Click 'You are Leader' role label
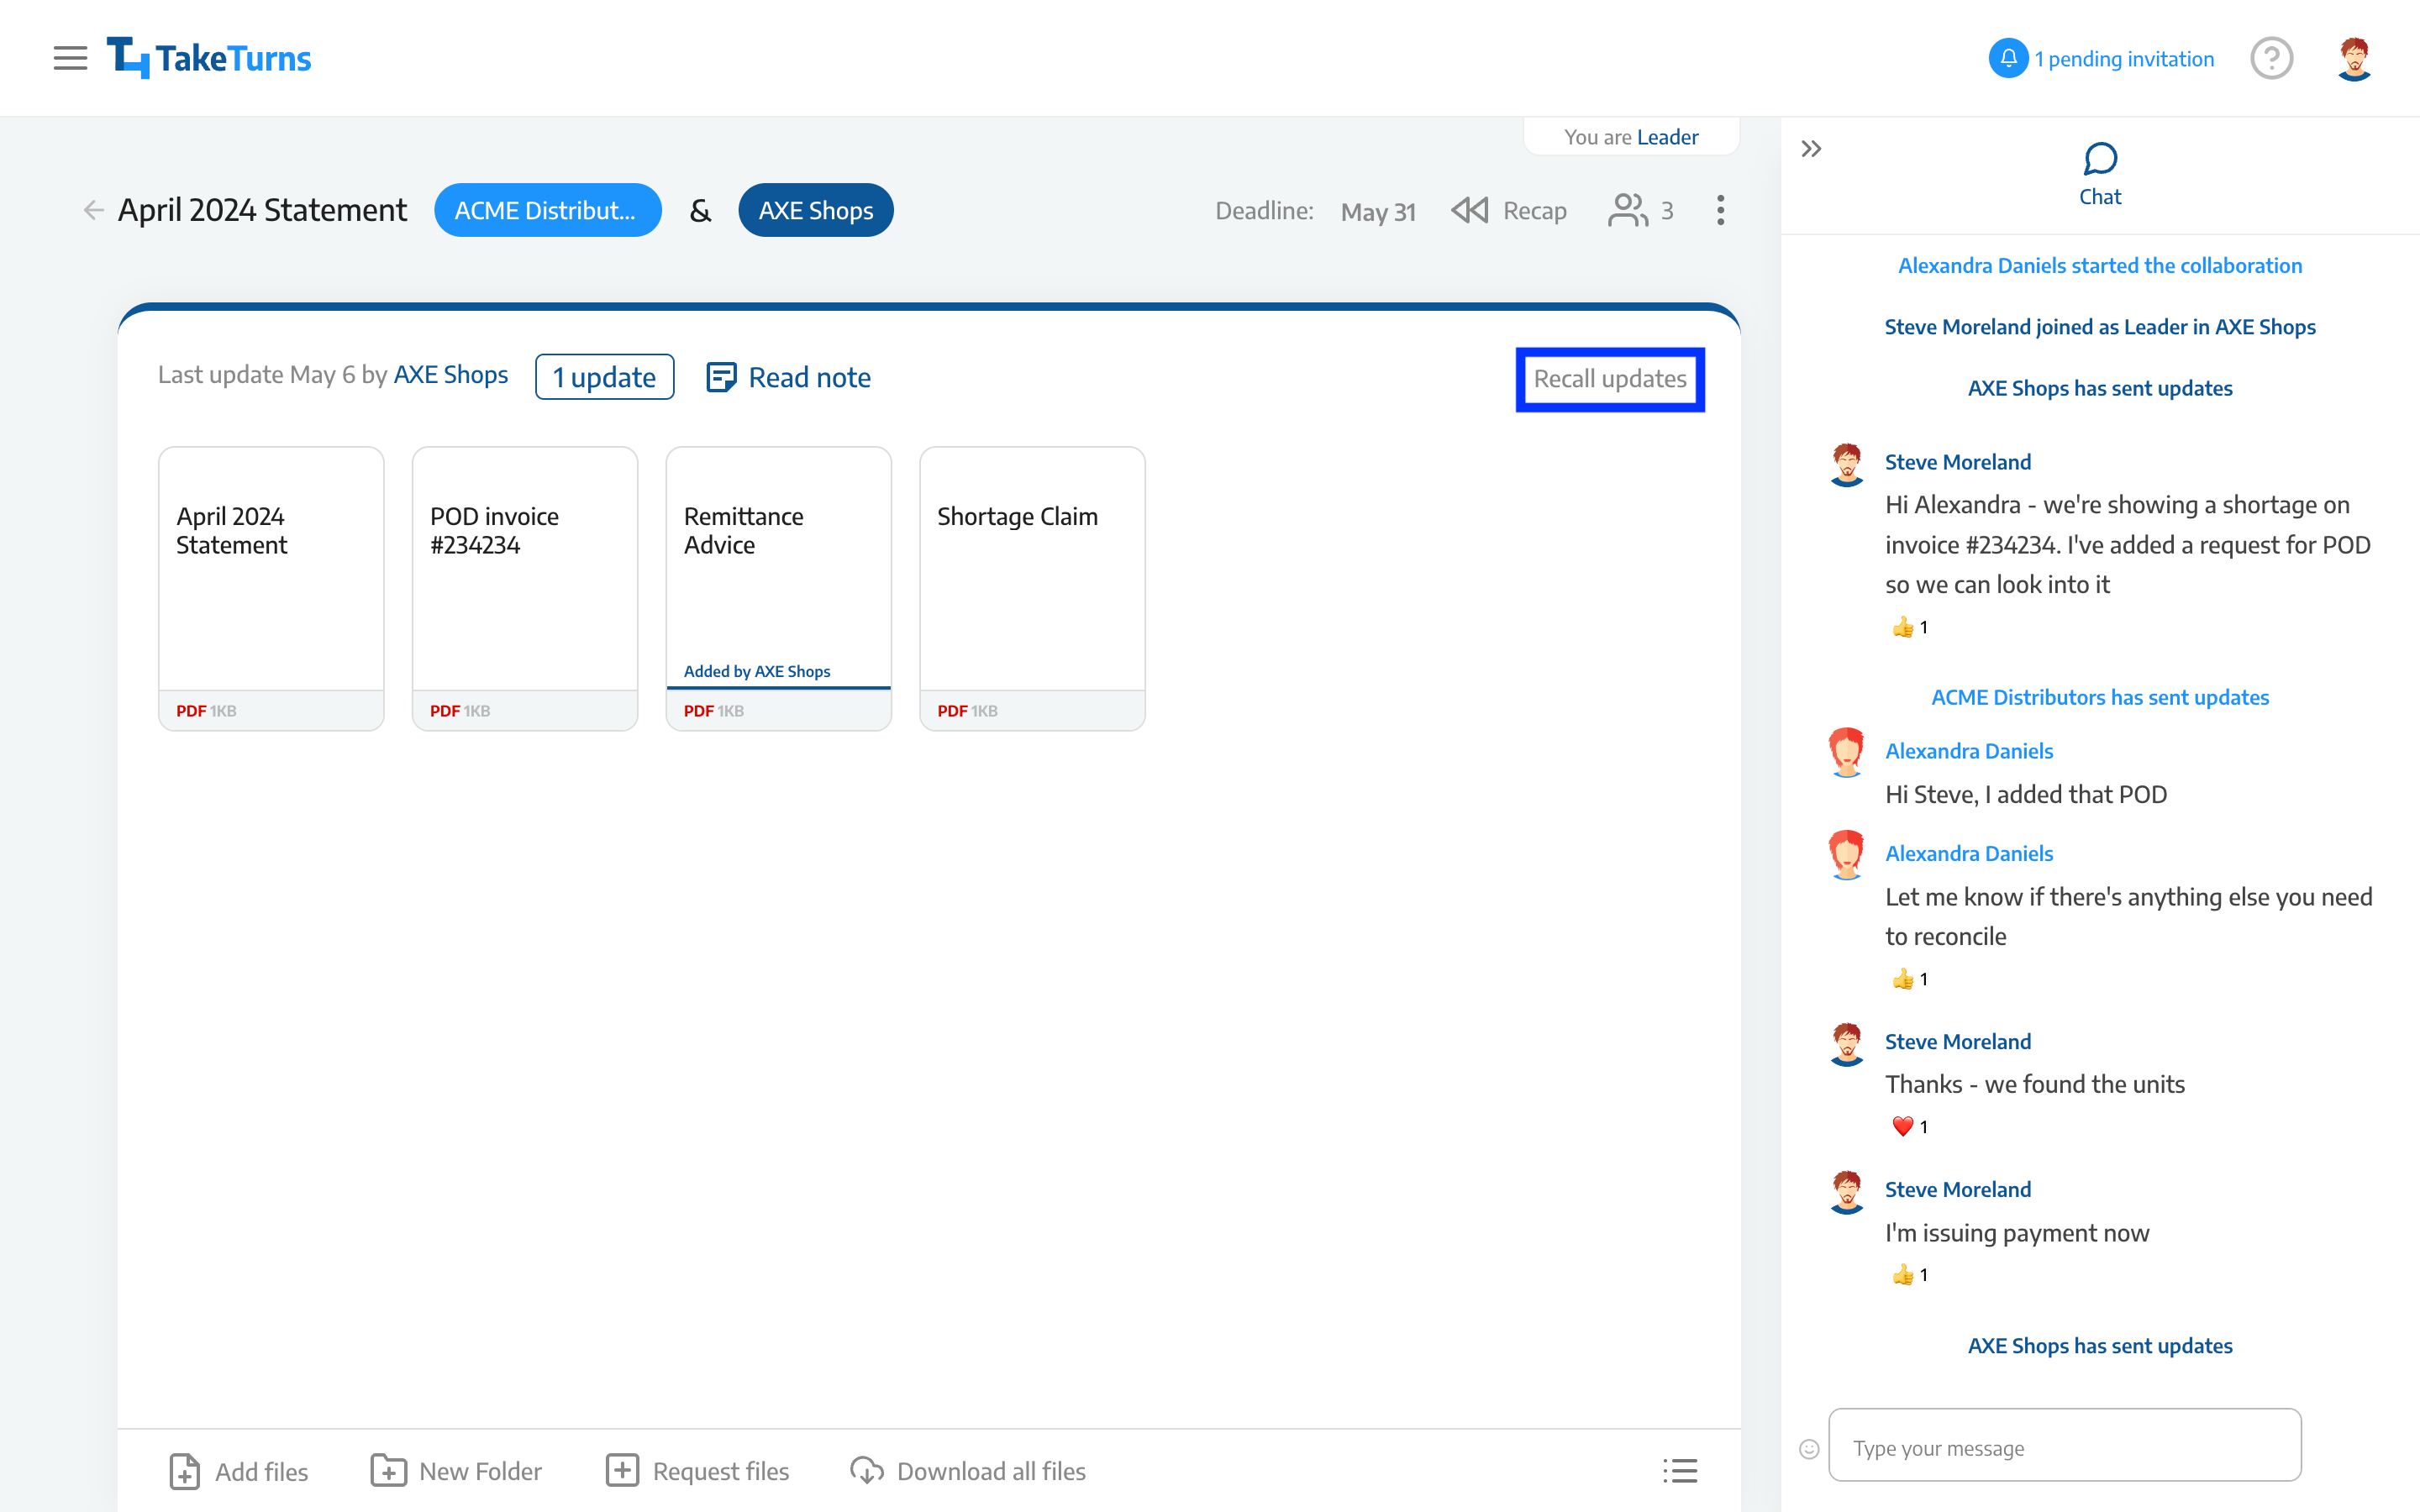 [x=1631, y=137]
